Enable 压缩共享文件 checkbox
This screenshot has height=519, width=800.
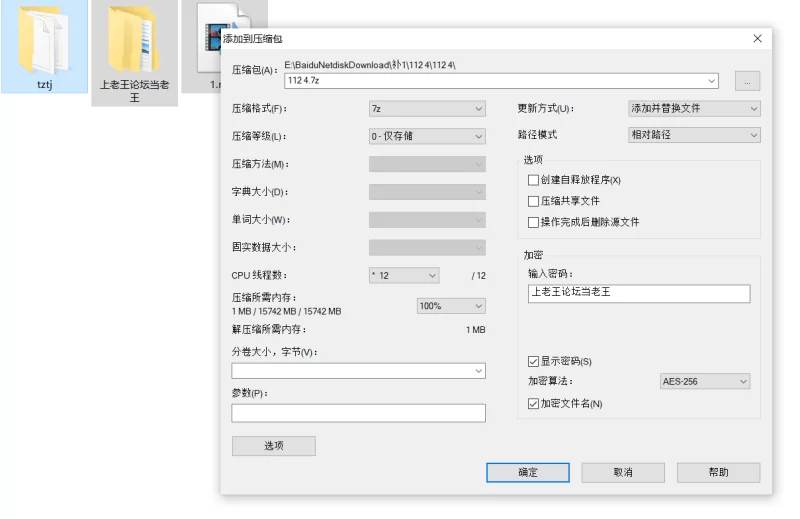[x=533, y=201]
